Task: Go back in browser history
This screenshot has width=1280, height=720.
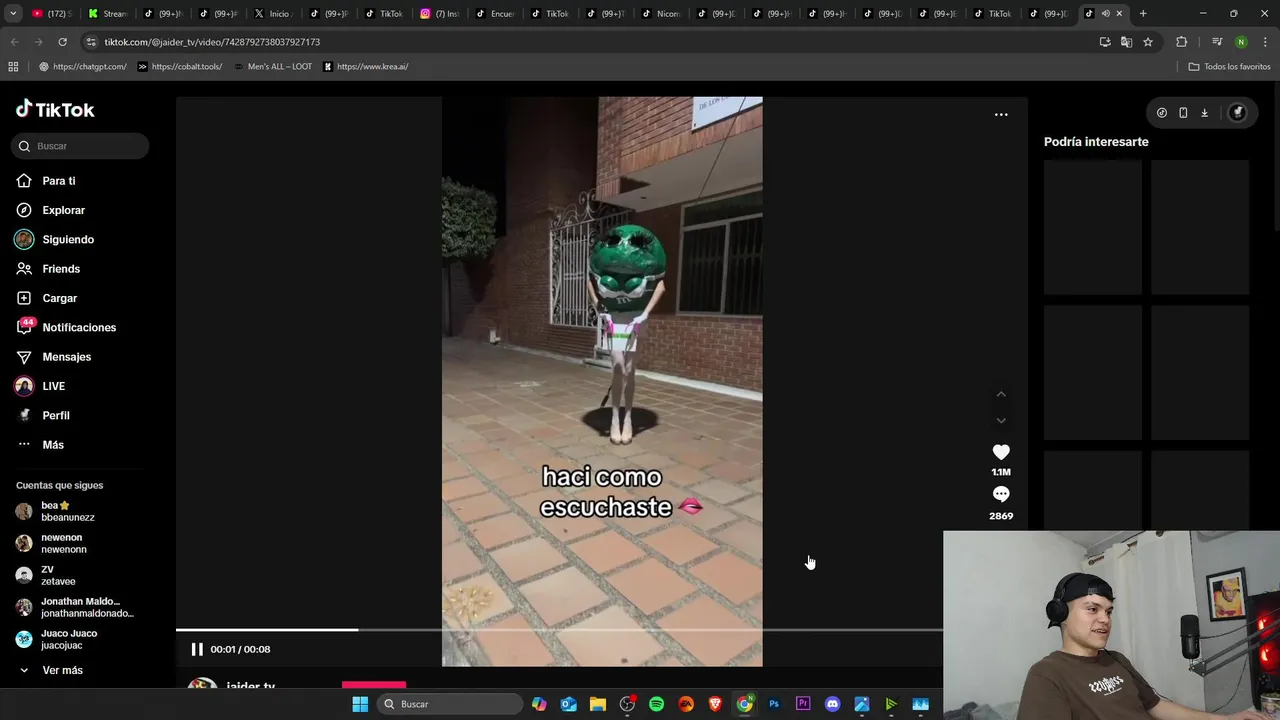Action: pos(14,42)
